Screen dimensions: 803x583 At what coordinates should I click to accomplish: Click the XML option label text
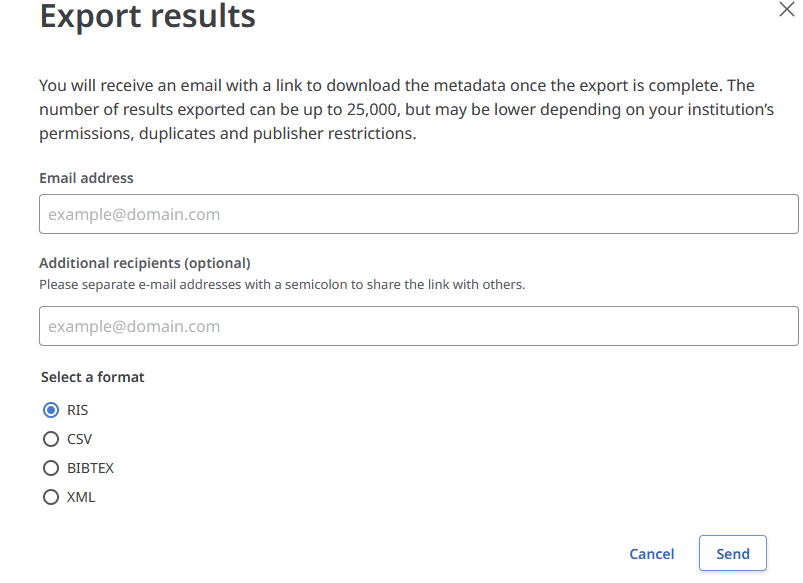click(81, 497)
